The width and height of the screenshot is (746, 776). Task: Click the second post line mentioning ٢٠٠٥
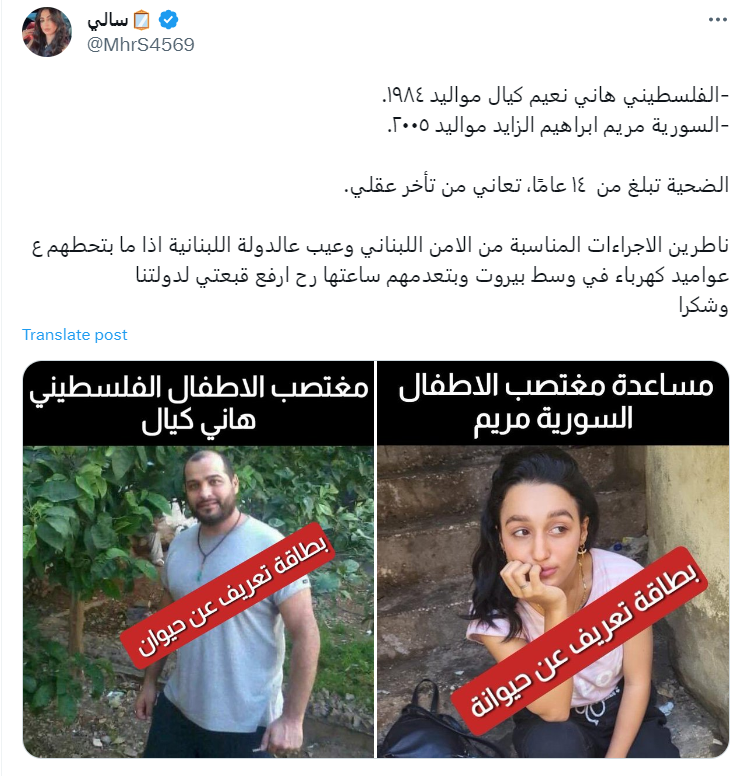click(x=558, y=125)
